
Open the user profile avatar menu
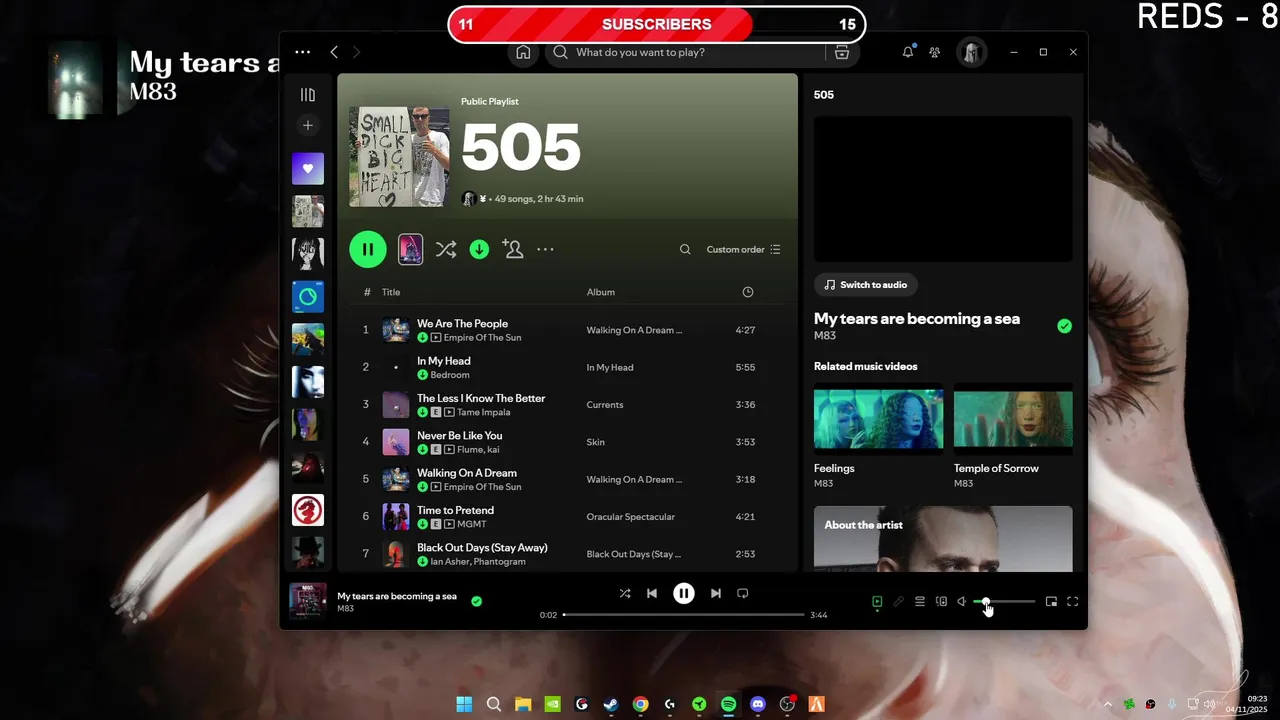coord(972,52)
